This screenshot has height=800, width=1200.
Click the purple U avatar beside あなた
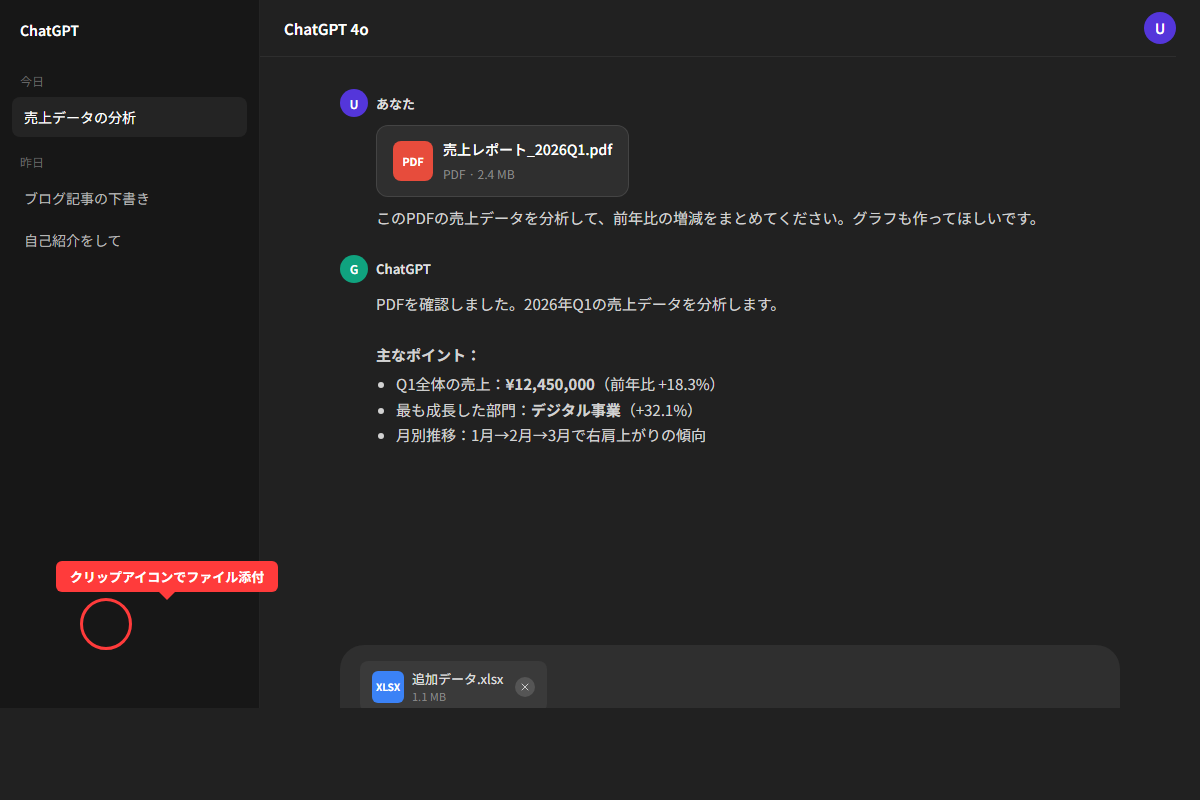click(353, 103)
